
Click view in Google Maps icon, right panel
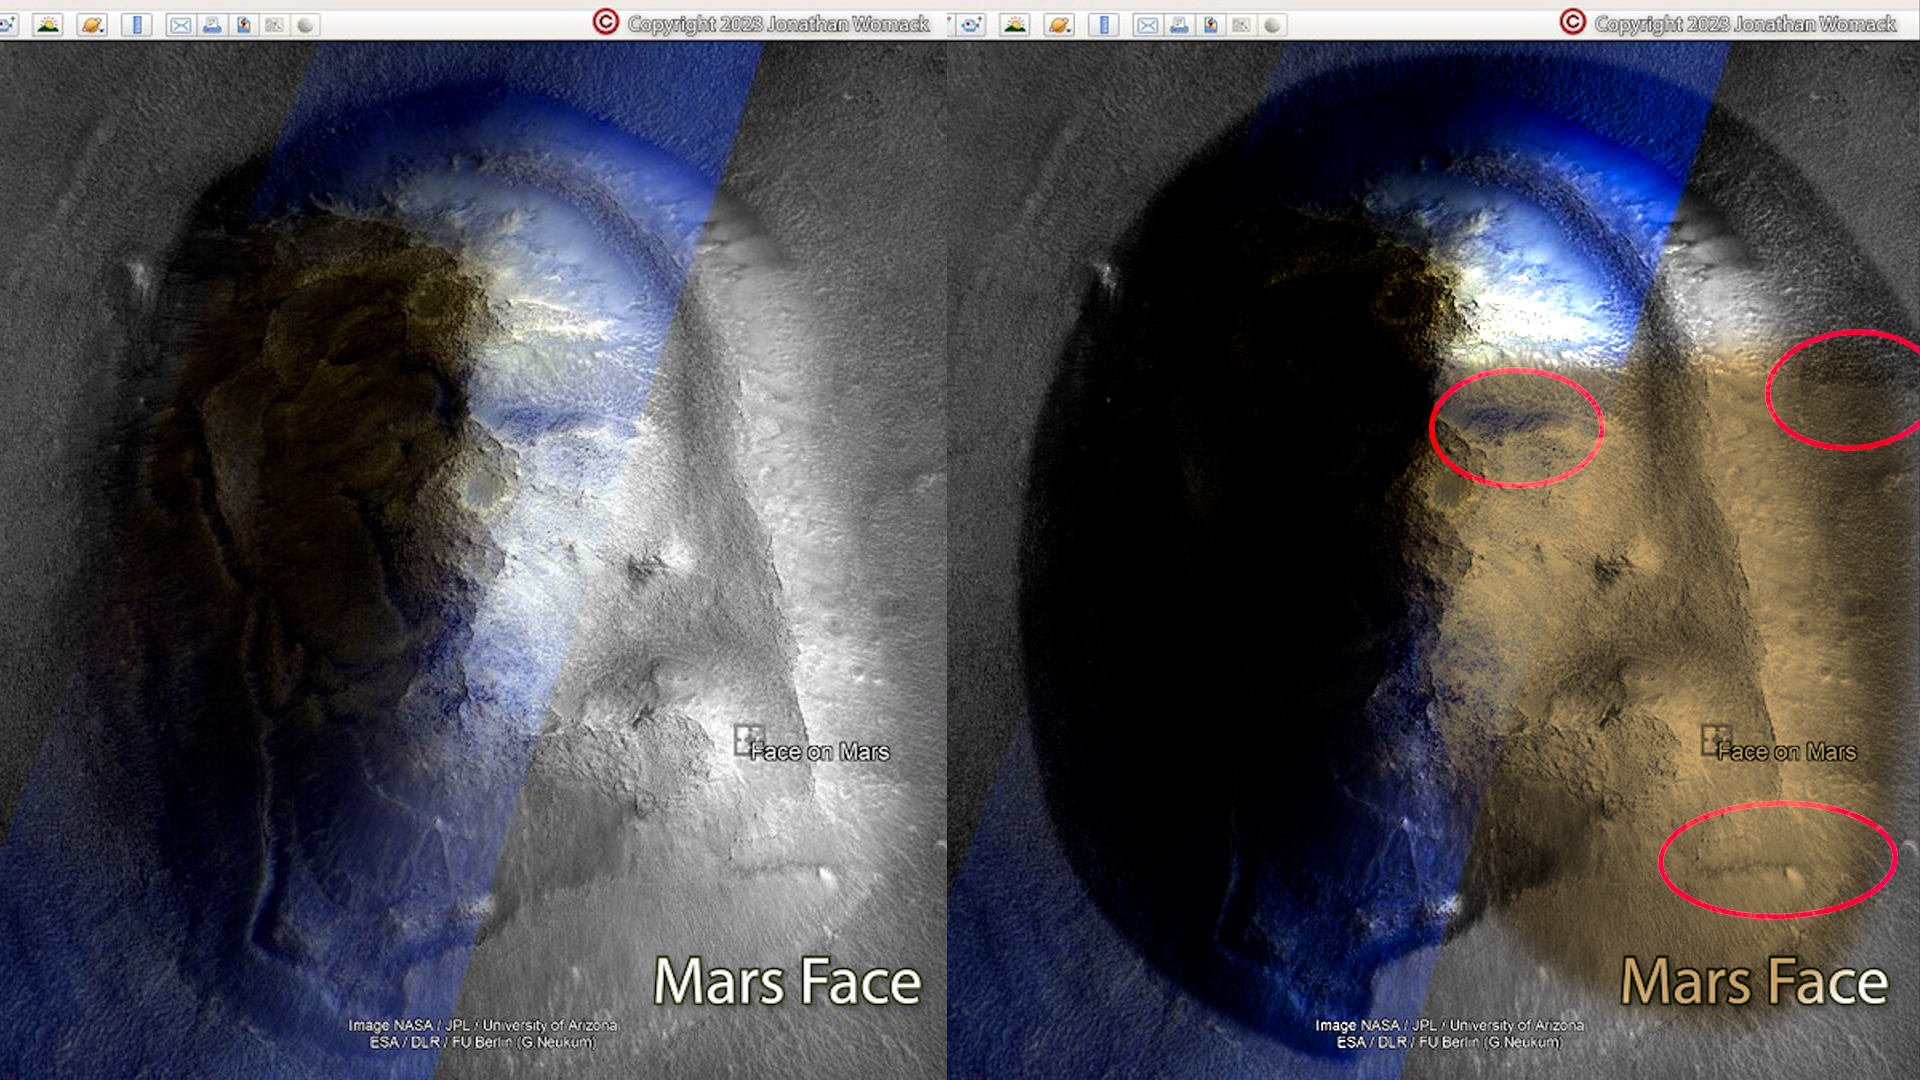1241,25
